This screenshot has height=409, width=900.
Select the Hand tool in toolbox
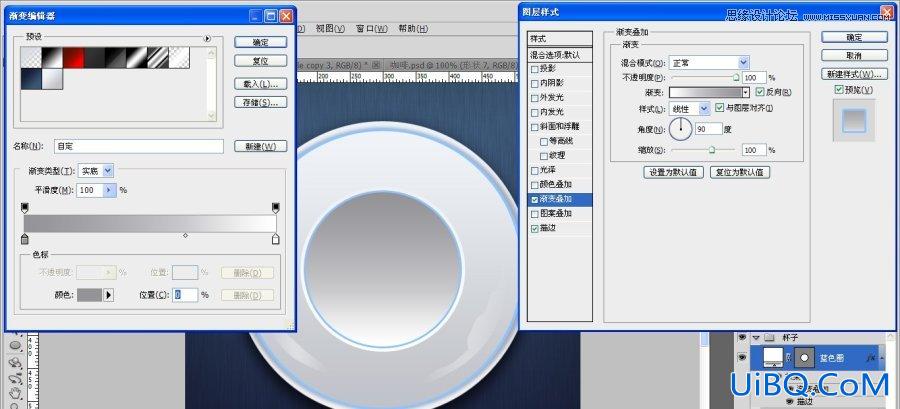click(15, 394)
